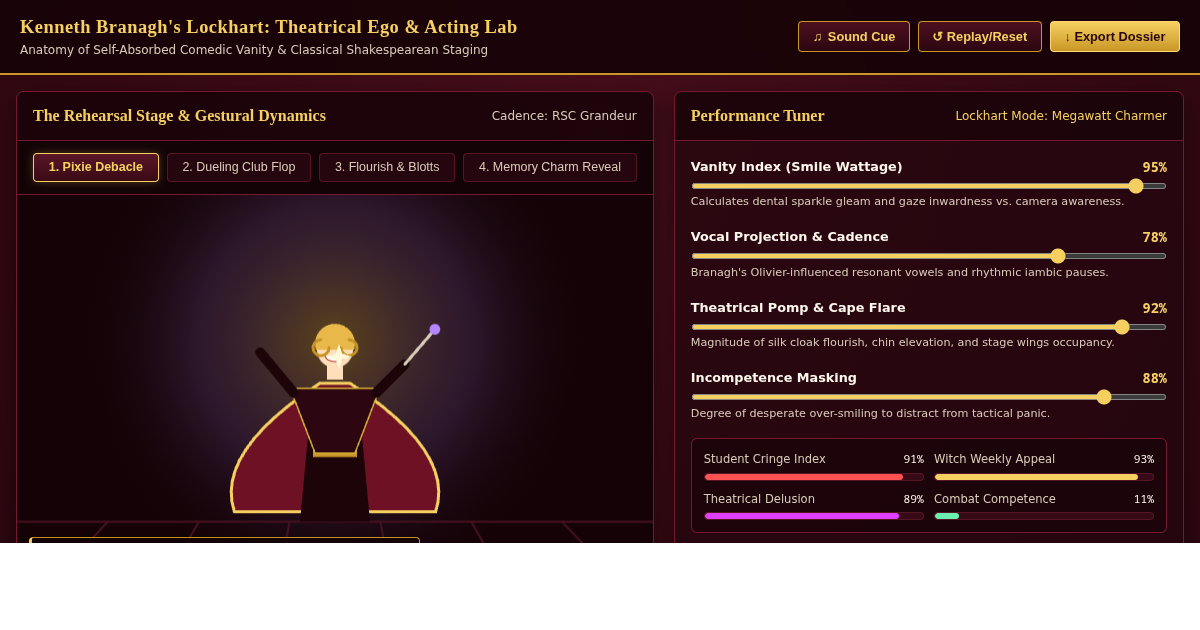
Task: Click the page title 'Kenneth Branagh's Lockhart'
Action: pos(269,27)
